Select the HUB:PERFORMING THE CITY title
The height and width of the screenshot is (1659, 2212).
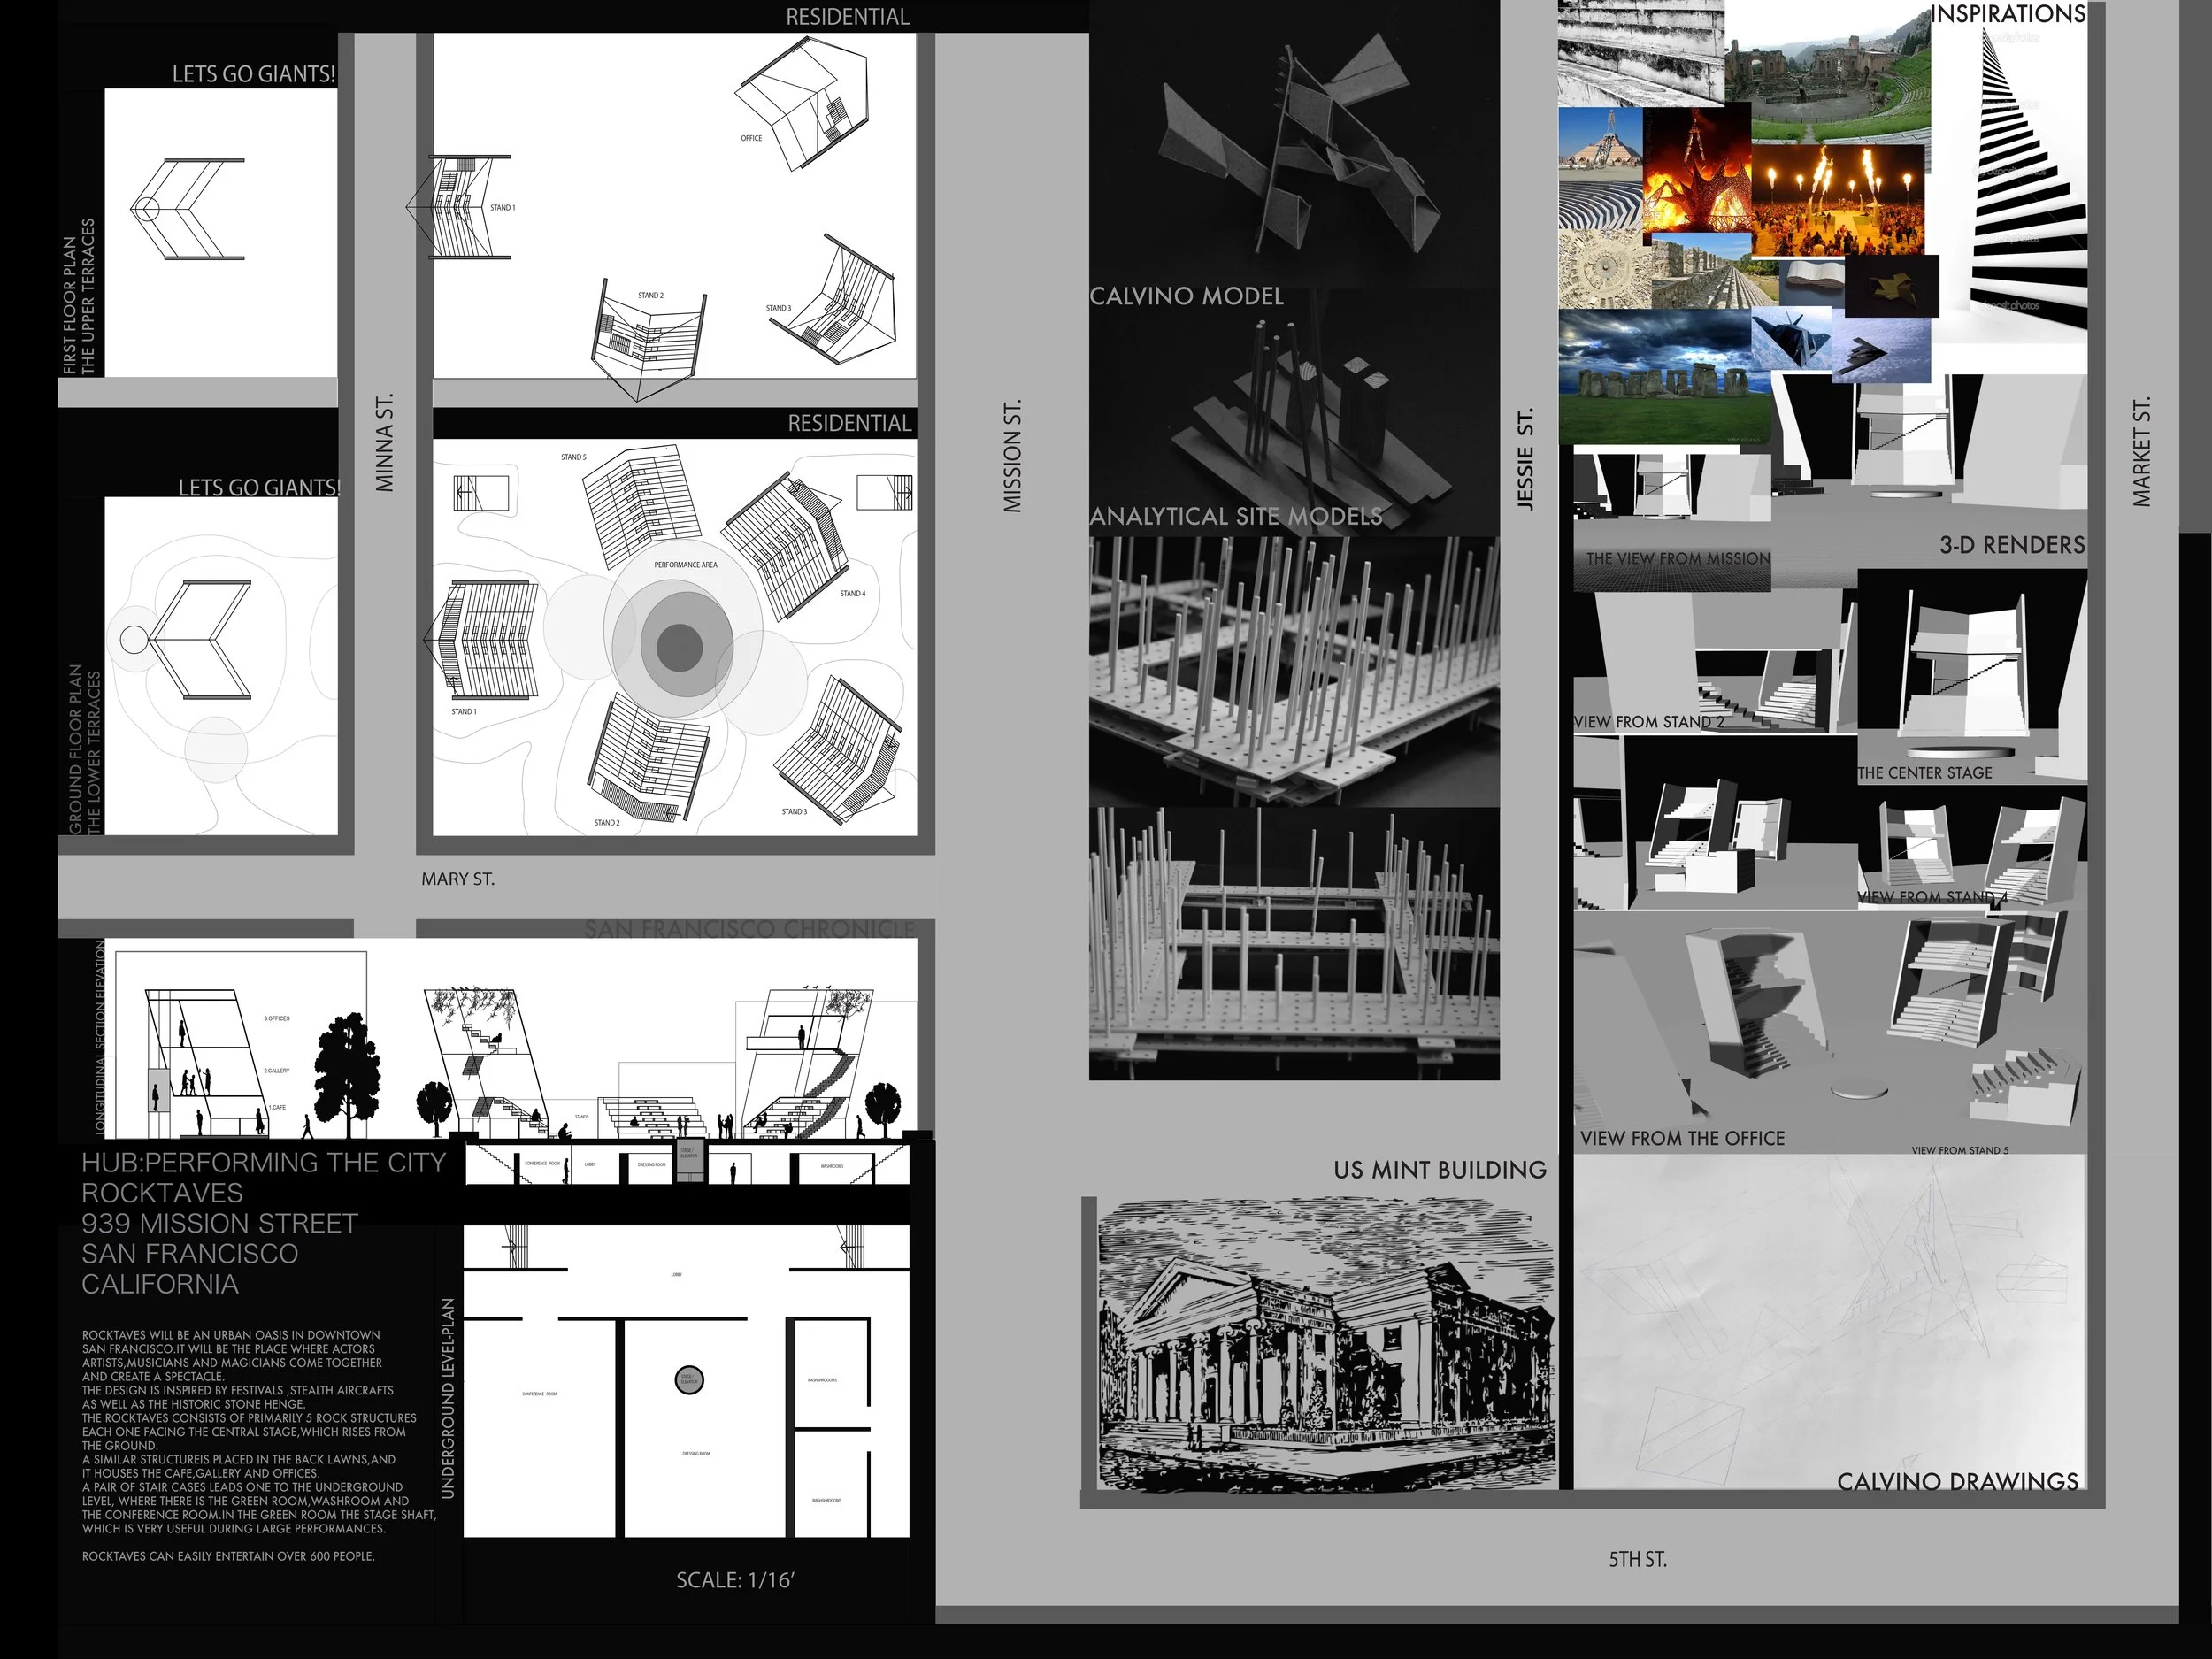pos(263,1163)
